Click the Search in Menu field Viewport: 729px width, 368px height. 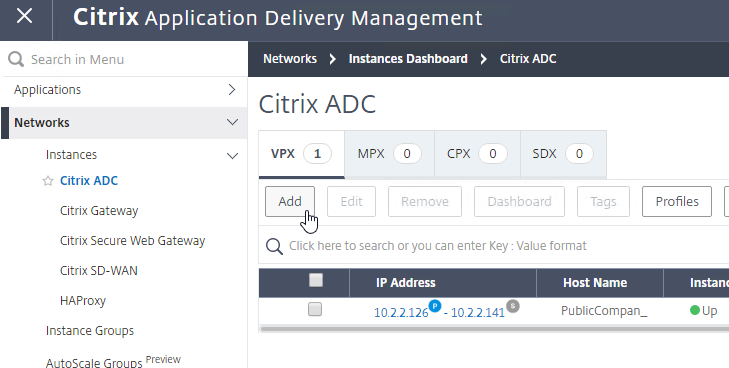point(124,59)
